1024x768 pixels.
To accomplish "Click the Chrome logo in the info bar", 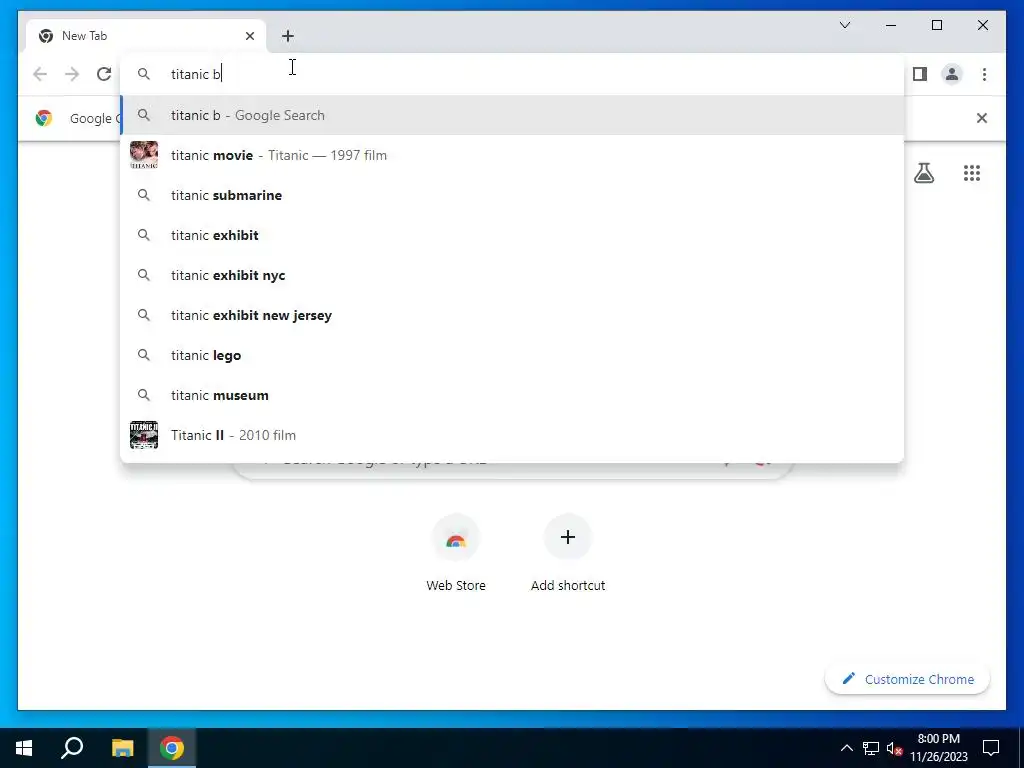I will [44, 118].
